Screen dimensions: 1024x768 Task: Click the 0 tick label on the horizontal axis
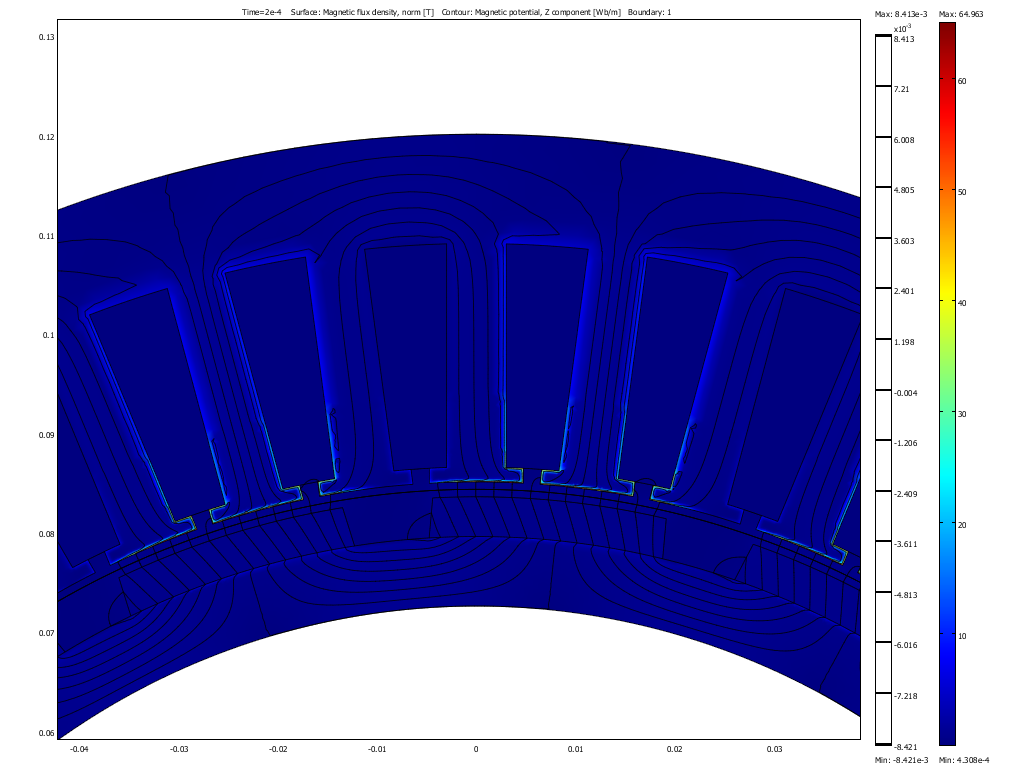tap(476, 748)
